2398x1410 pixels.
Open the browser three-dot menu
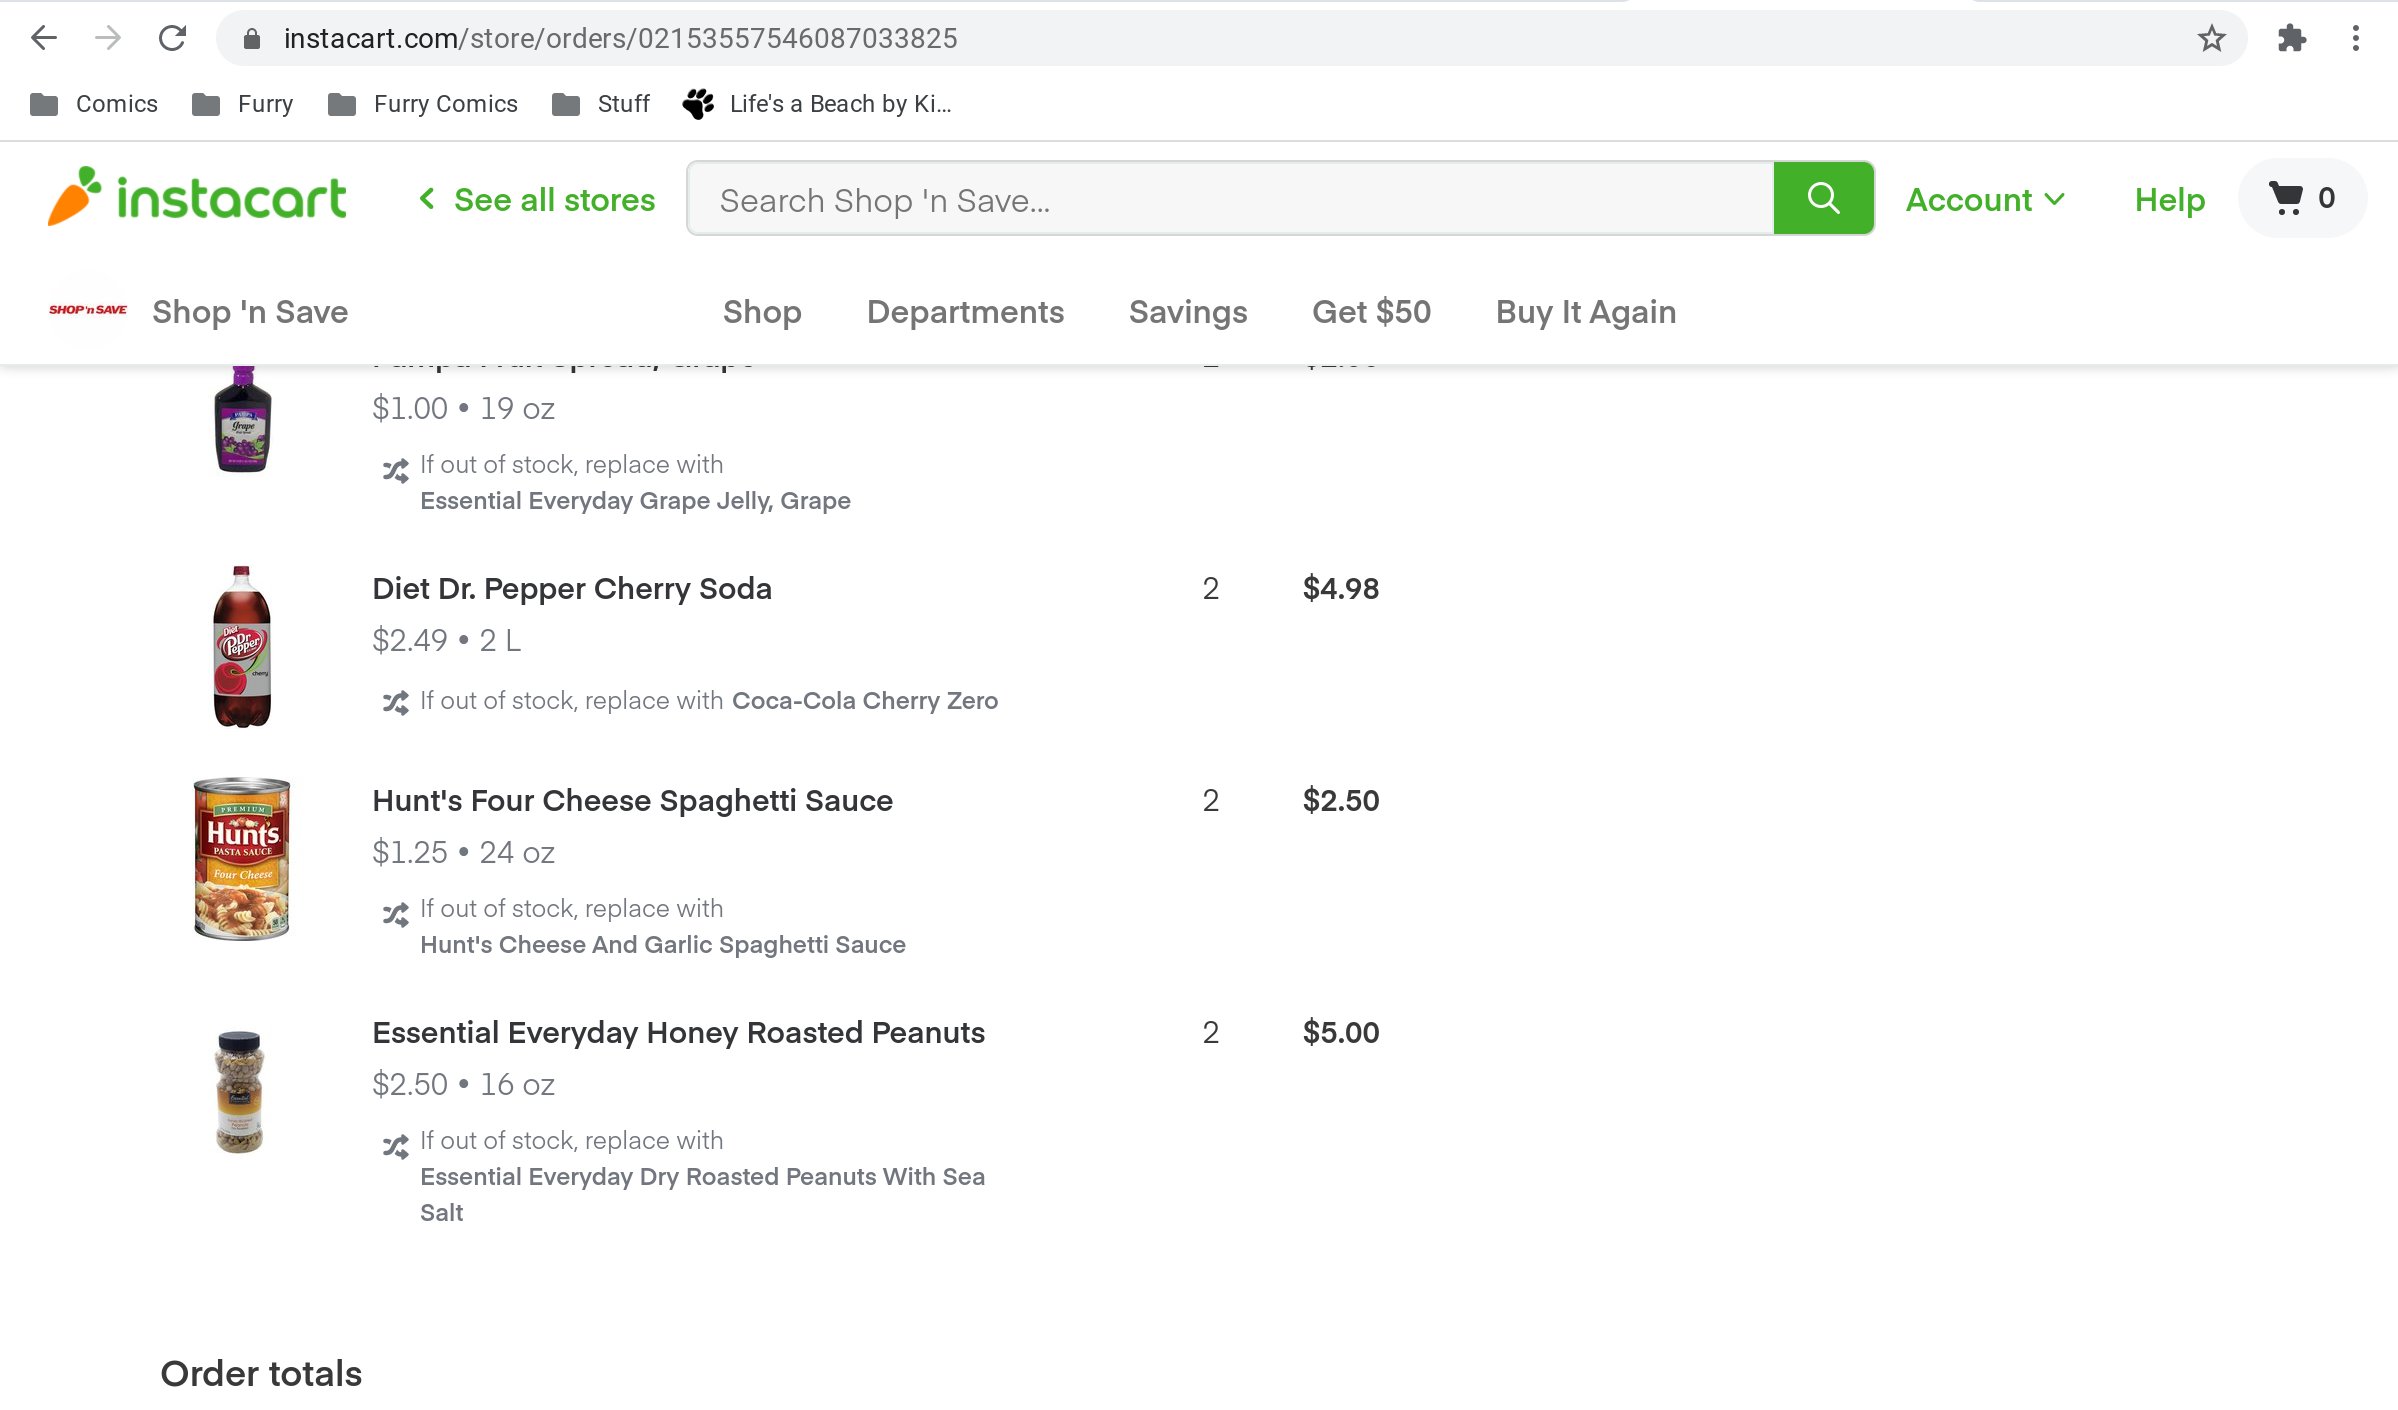(x=2355, y=38)
